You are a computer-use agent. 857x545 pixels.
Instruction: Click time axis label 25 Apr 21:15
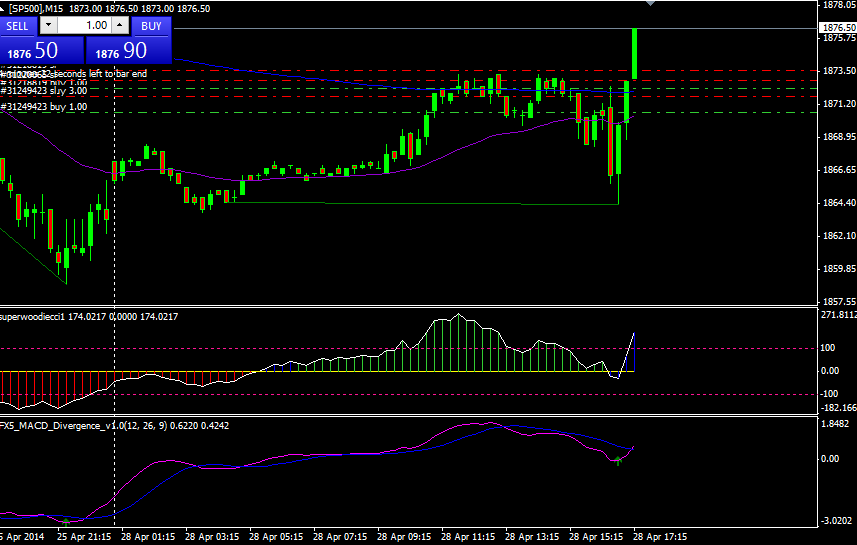tap(84, 537)
